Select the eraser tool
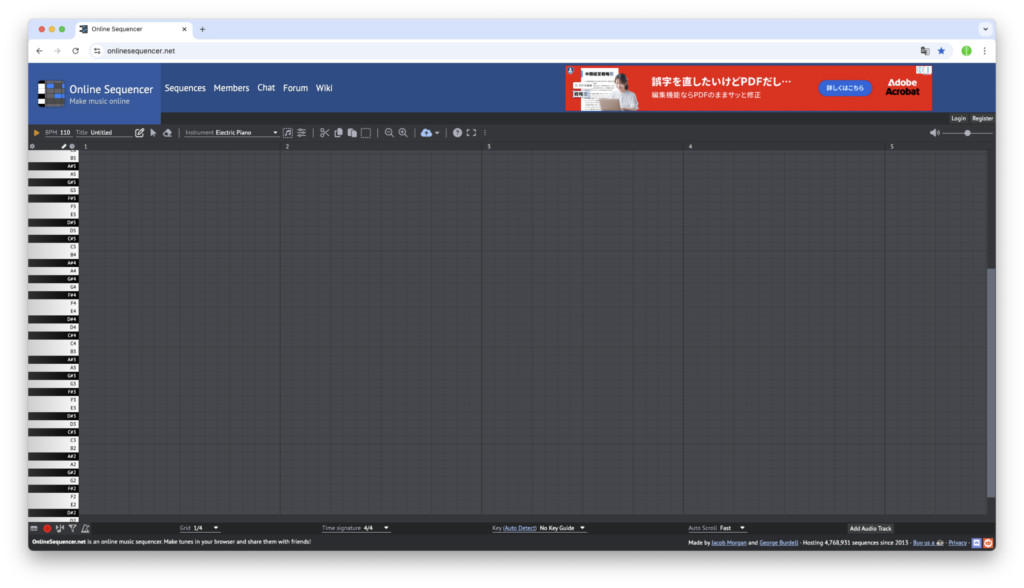Image resolution: width=1024 pixels, height=588 pixels. [167, 132]
